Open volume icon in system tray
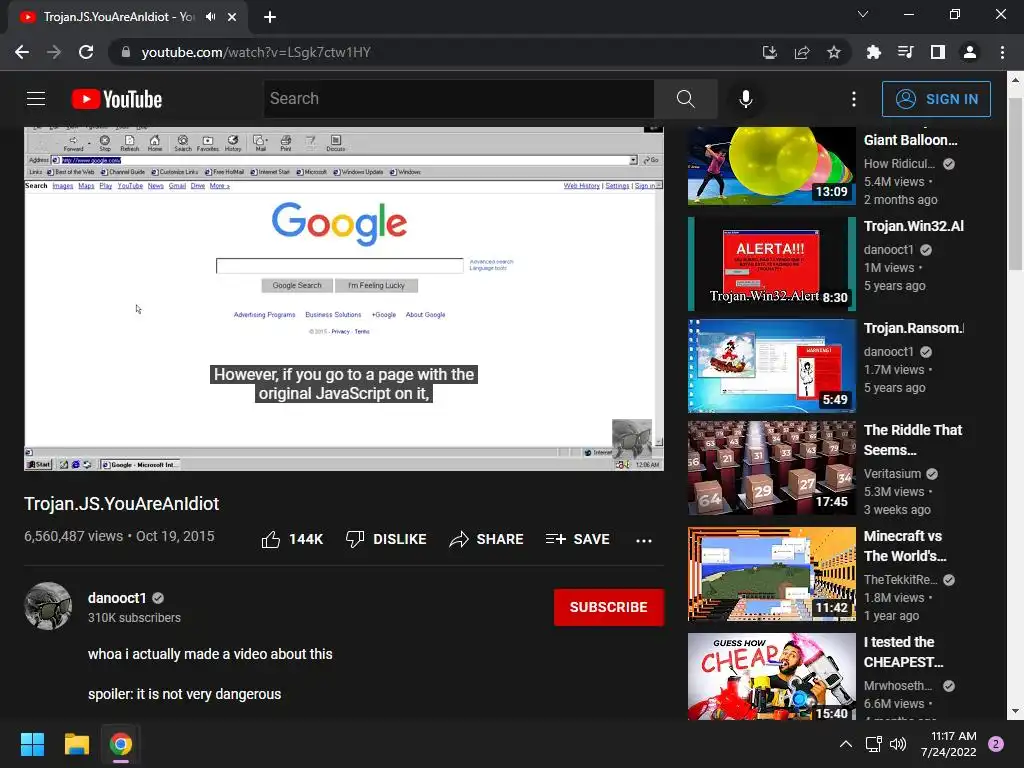Viewport: 1024px width, 768px height. point(898,744)
